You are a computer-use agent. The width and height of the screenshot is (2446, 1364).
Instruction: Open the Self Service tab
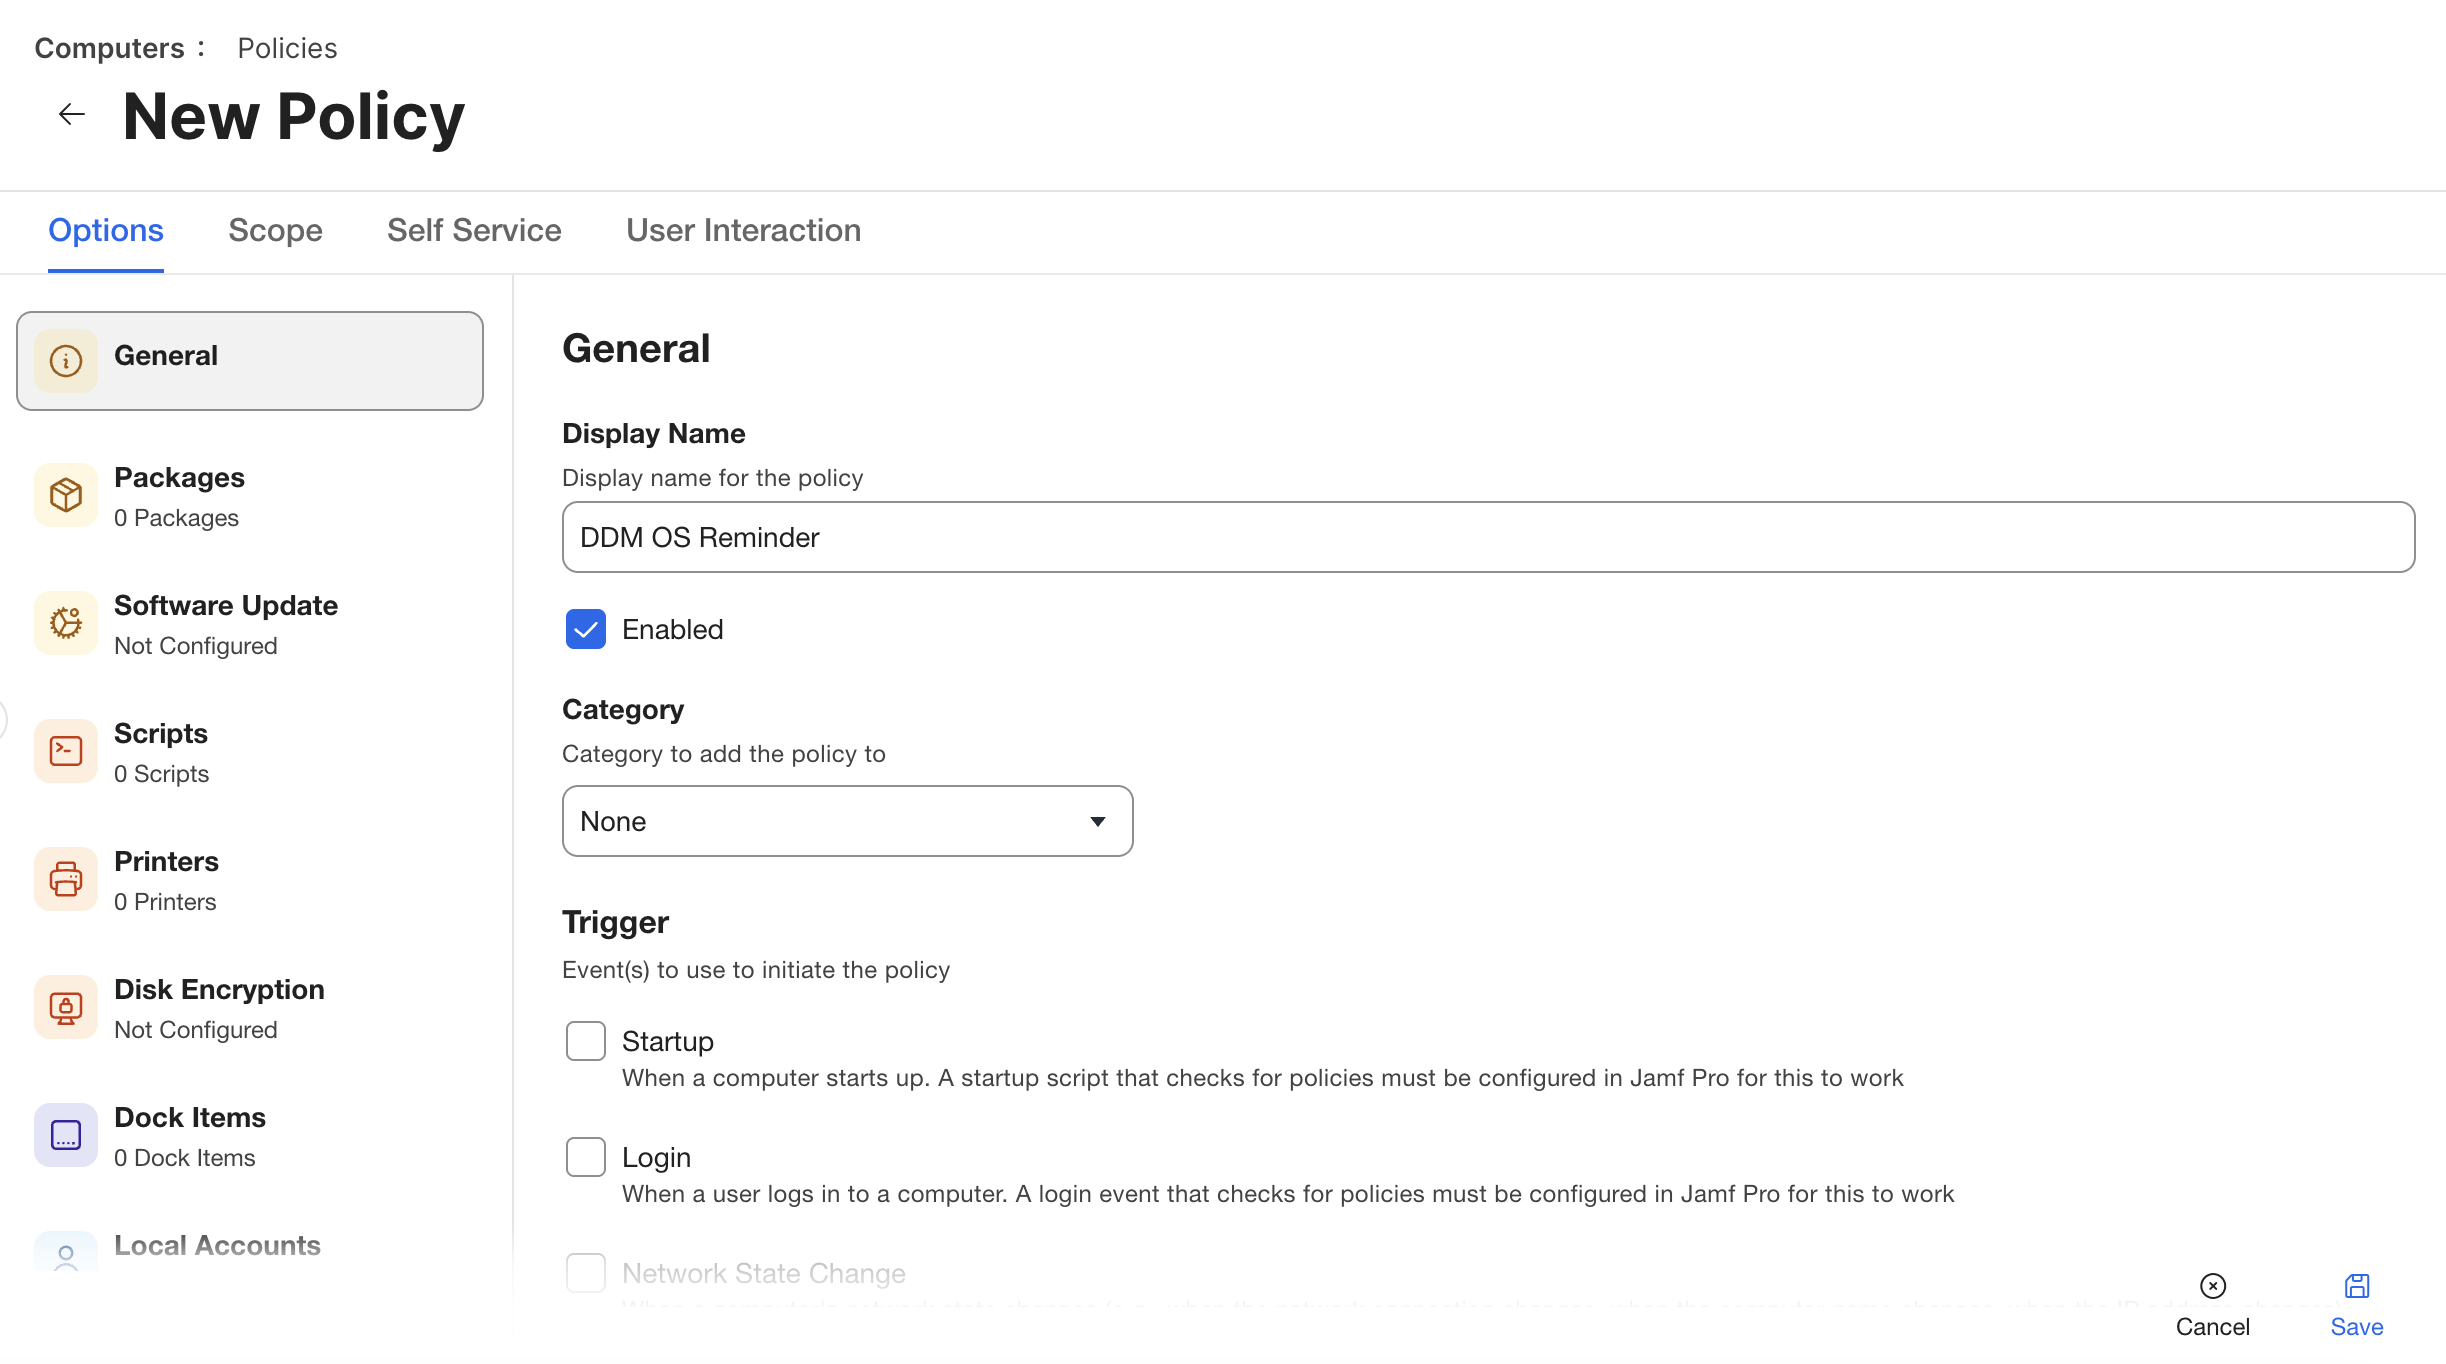pyautogui.click(x=474, y=231)
